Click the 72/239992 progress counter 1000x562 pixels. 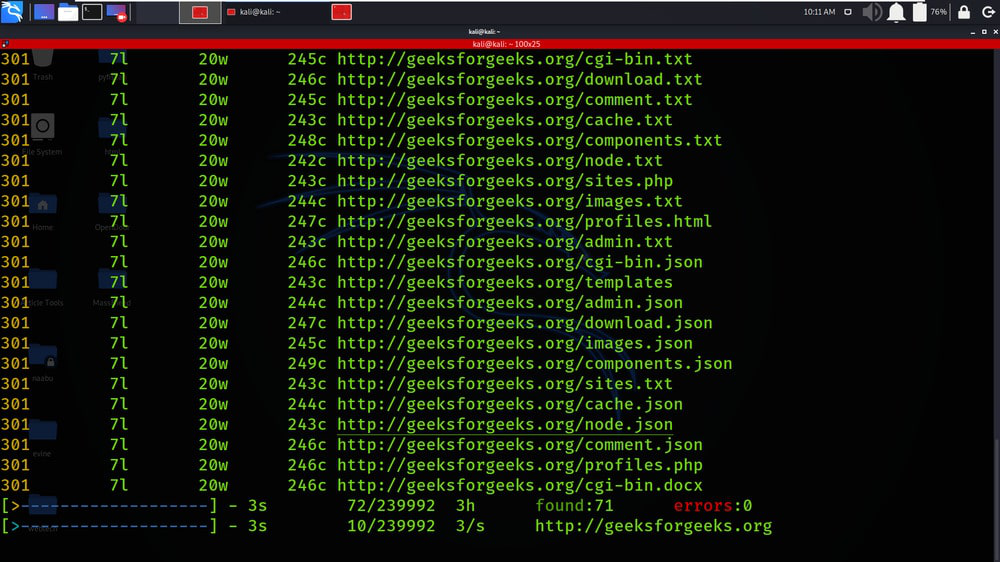[x=391, y=506]
